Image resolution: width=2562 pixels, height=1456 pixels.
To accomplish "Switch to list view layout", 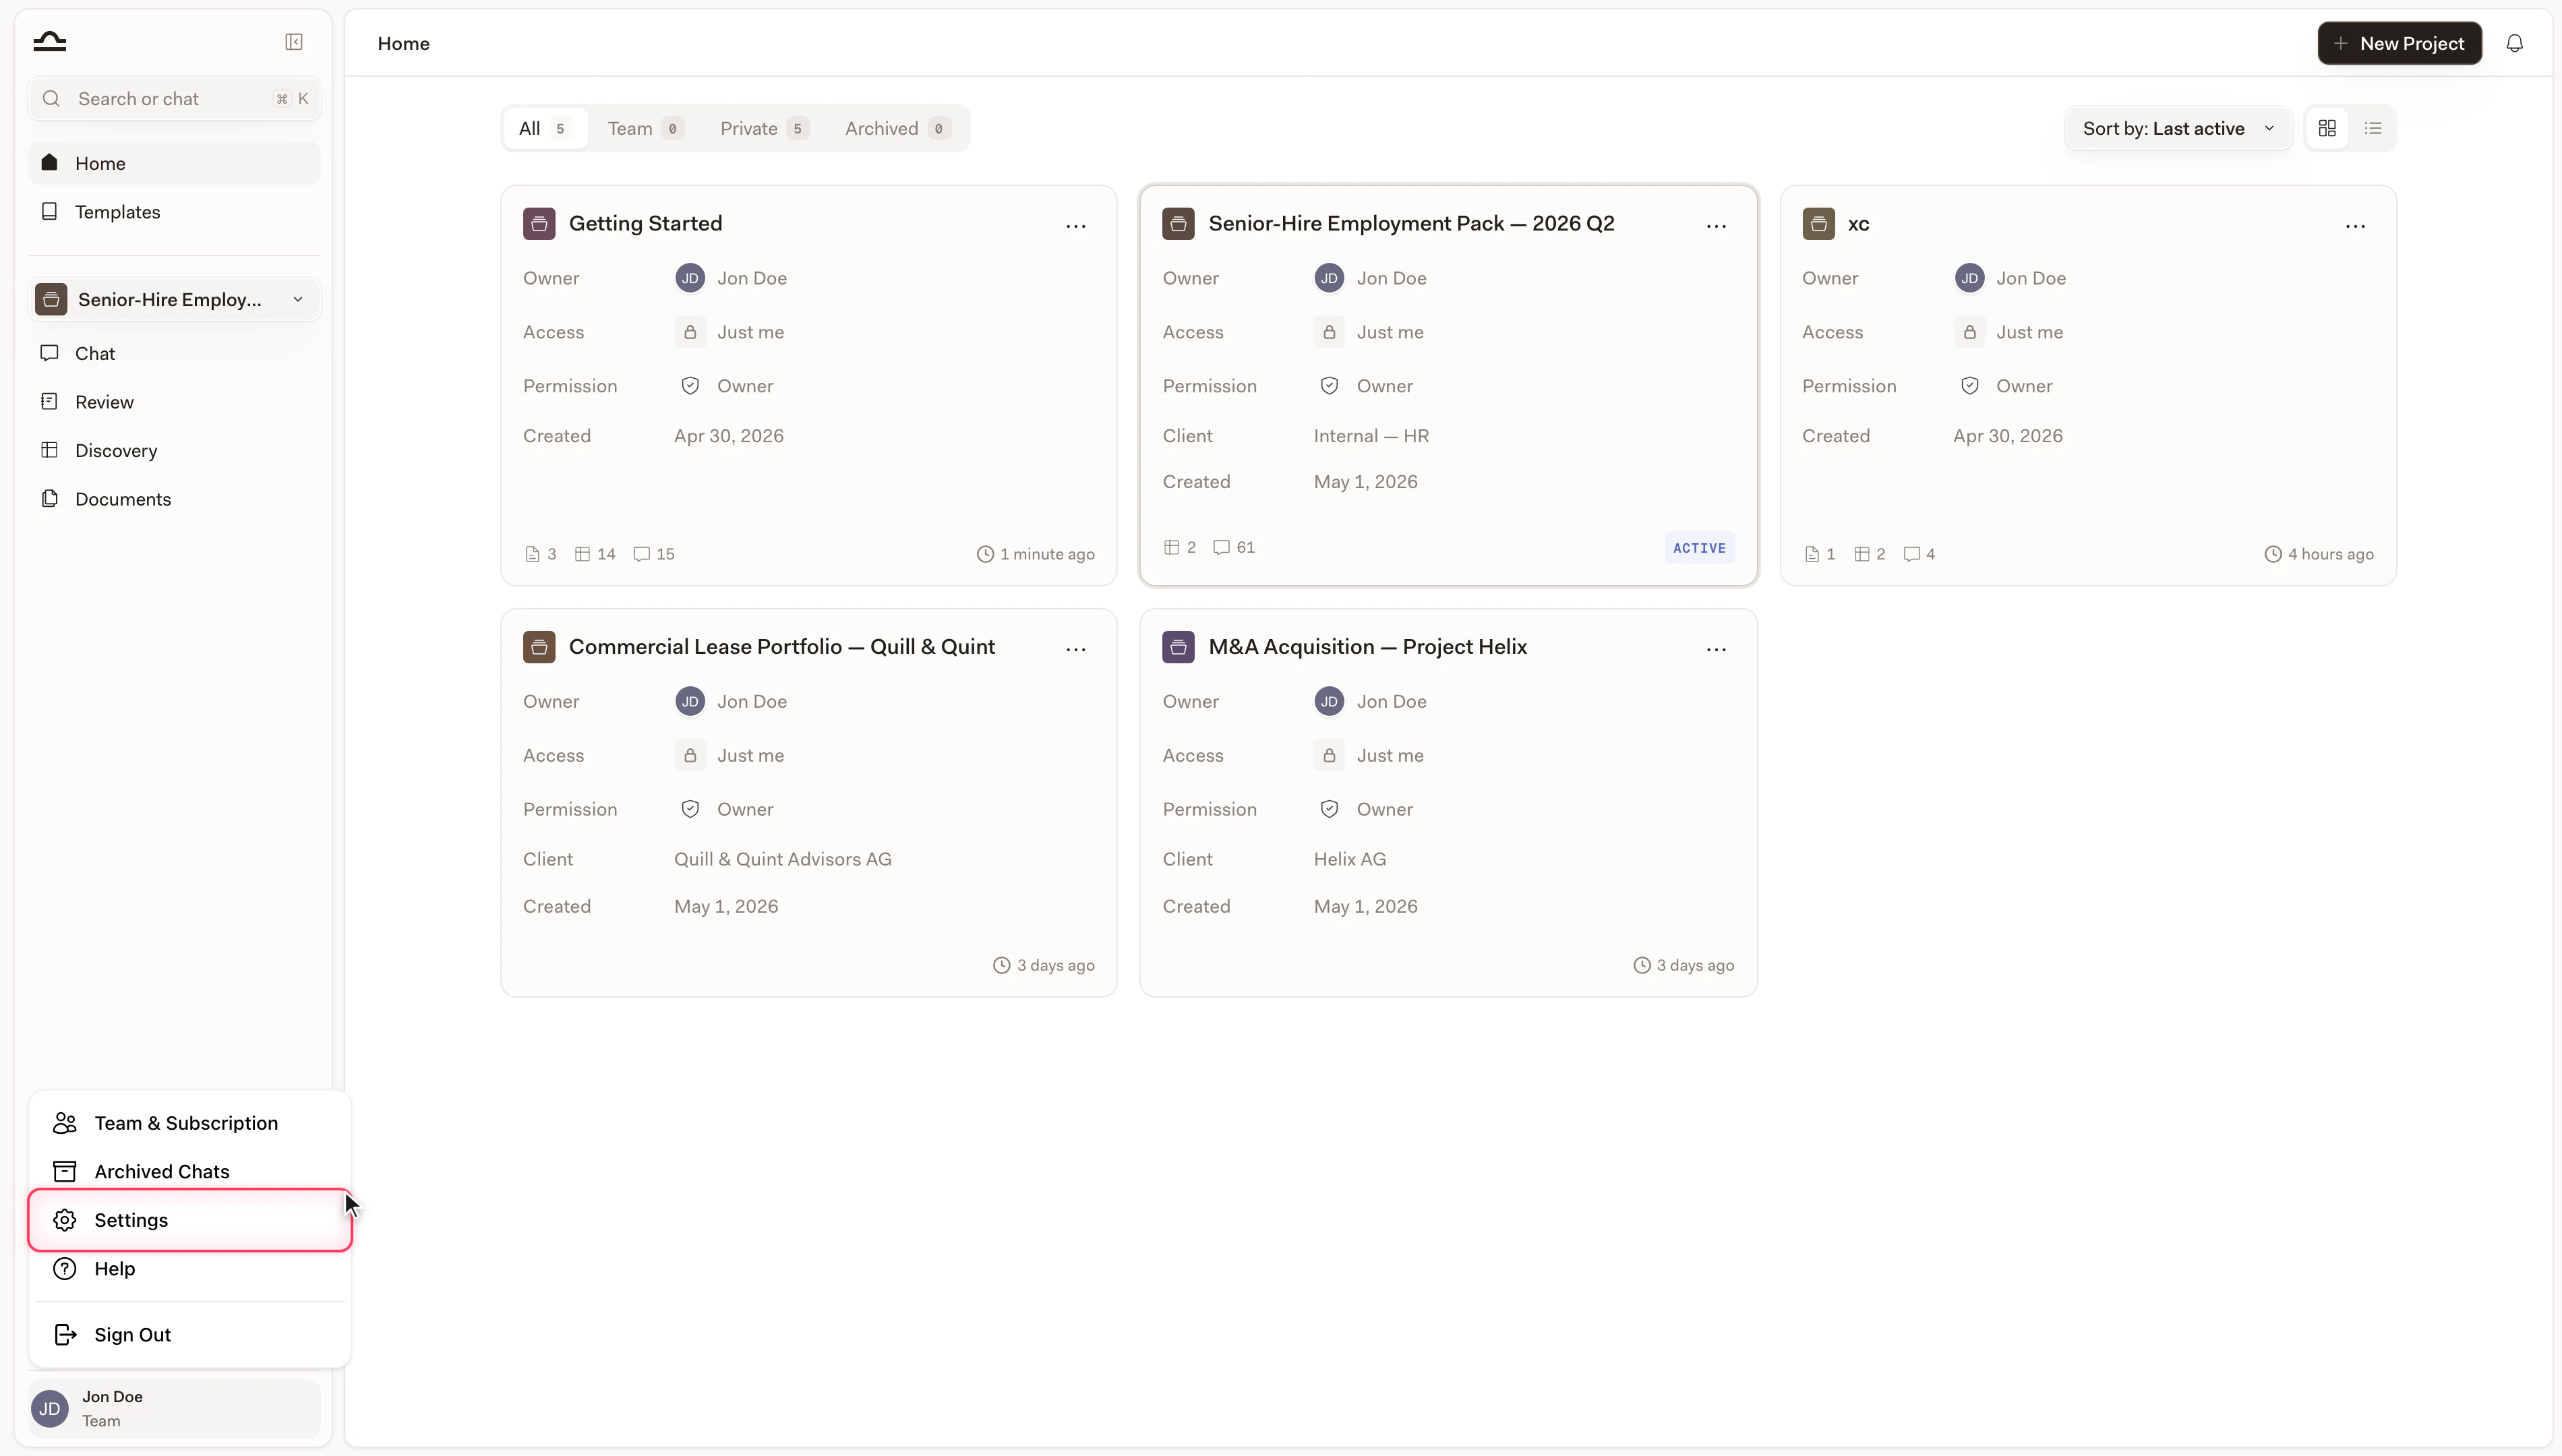I will (x=2373, y=128).
